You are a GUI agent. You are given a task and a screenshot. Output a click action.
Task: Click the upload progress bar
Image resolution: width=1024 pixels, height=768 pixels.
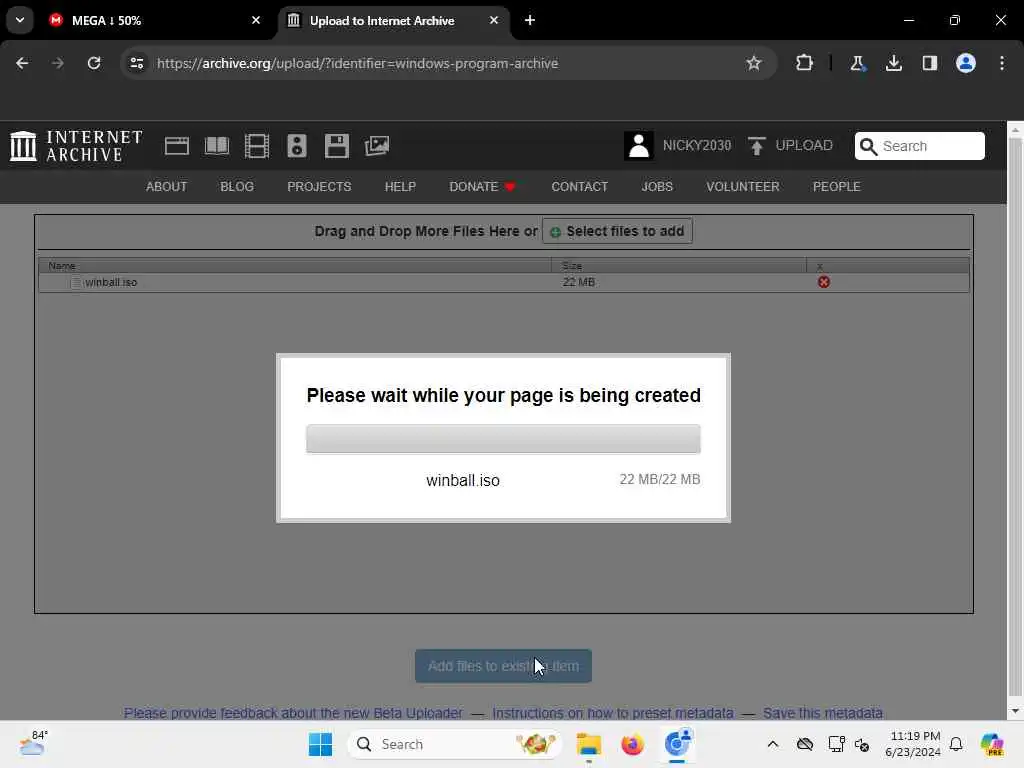tap(504, 439)
